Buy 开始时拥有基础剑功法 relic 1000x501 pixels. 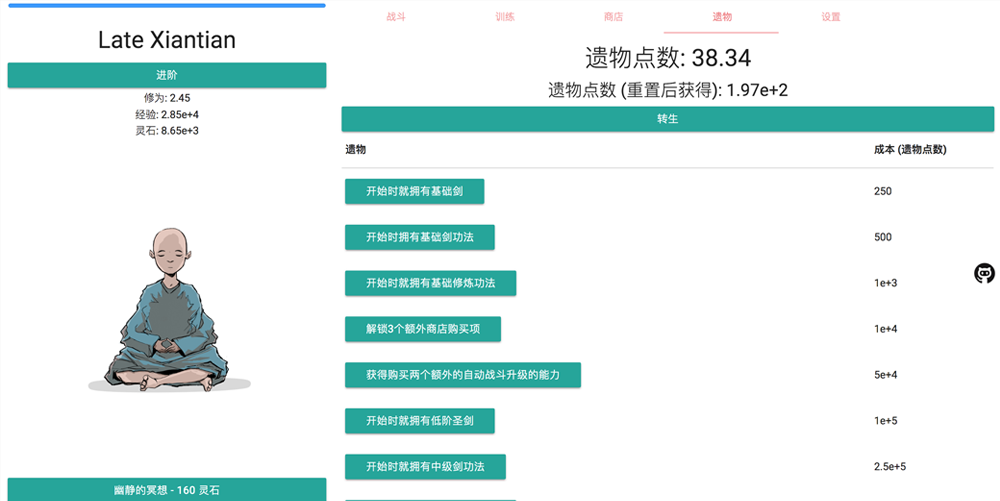tap(420, 237)
